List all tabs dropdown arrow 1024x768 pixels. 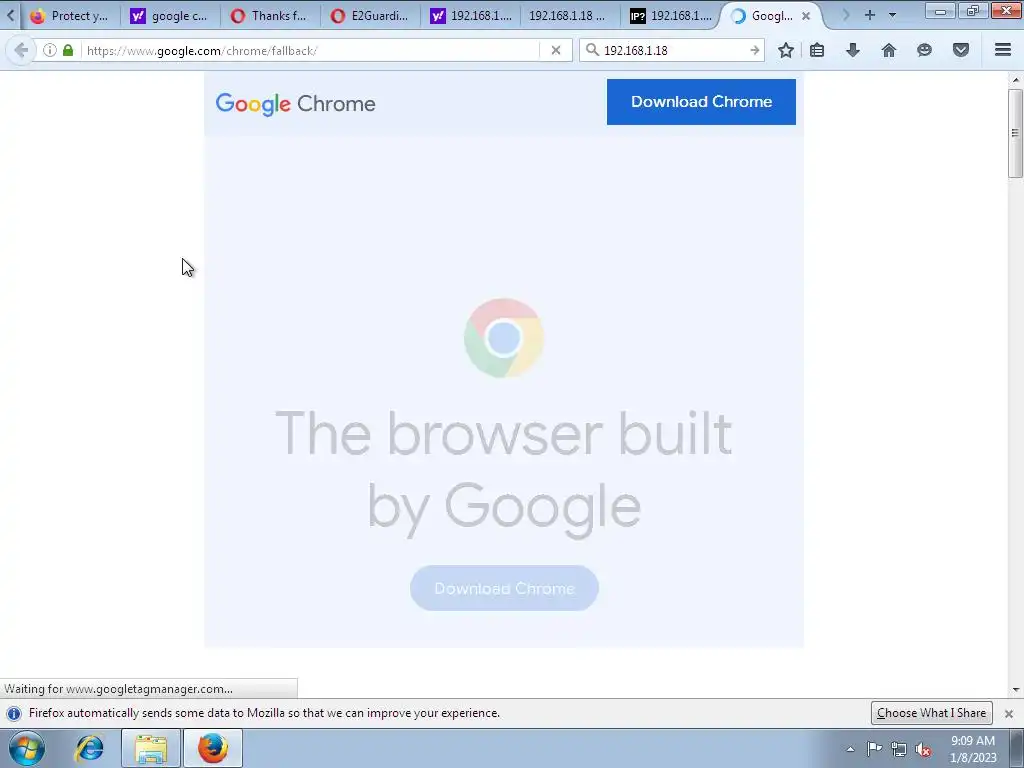coord(893,15)
